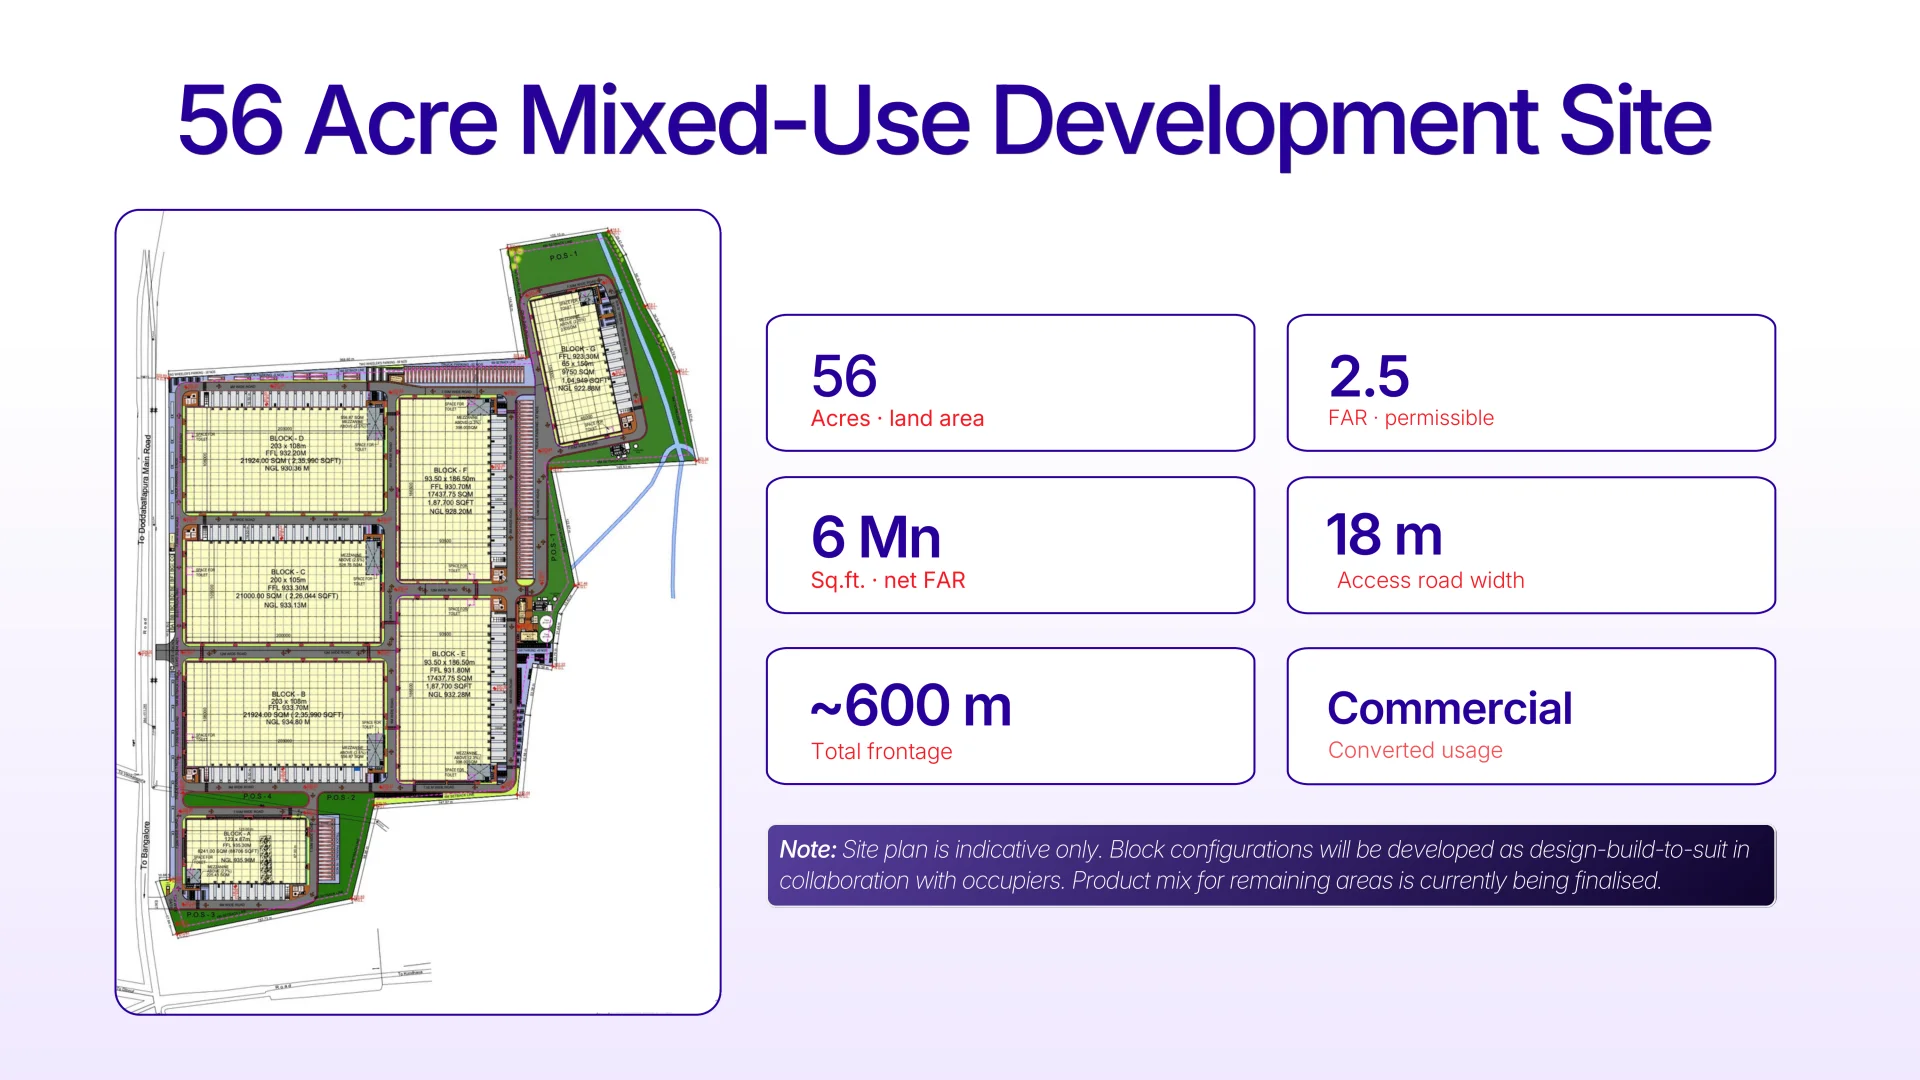Click the P.O.S-1 green area label

click(564, 257)
